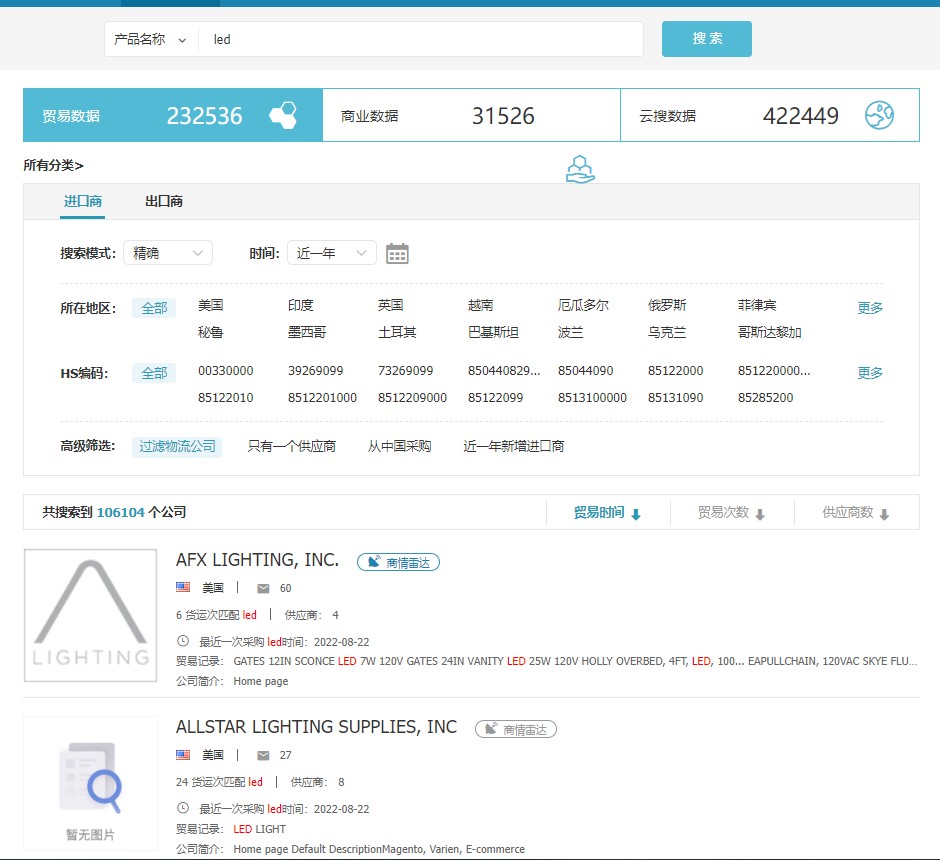
Task: Click the radar badge beside AFX LIGHTING
Action: [x=398, y=562]
